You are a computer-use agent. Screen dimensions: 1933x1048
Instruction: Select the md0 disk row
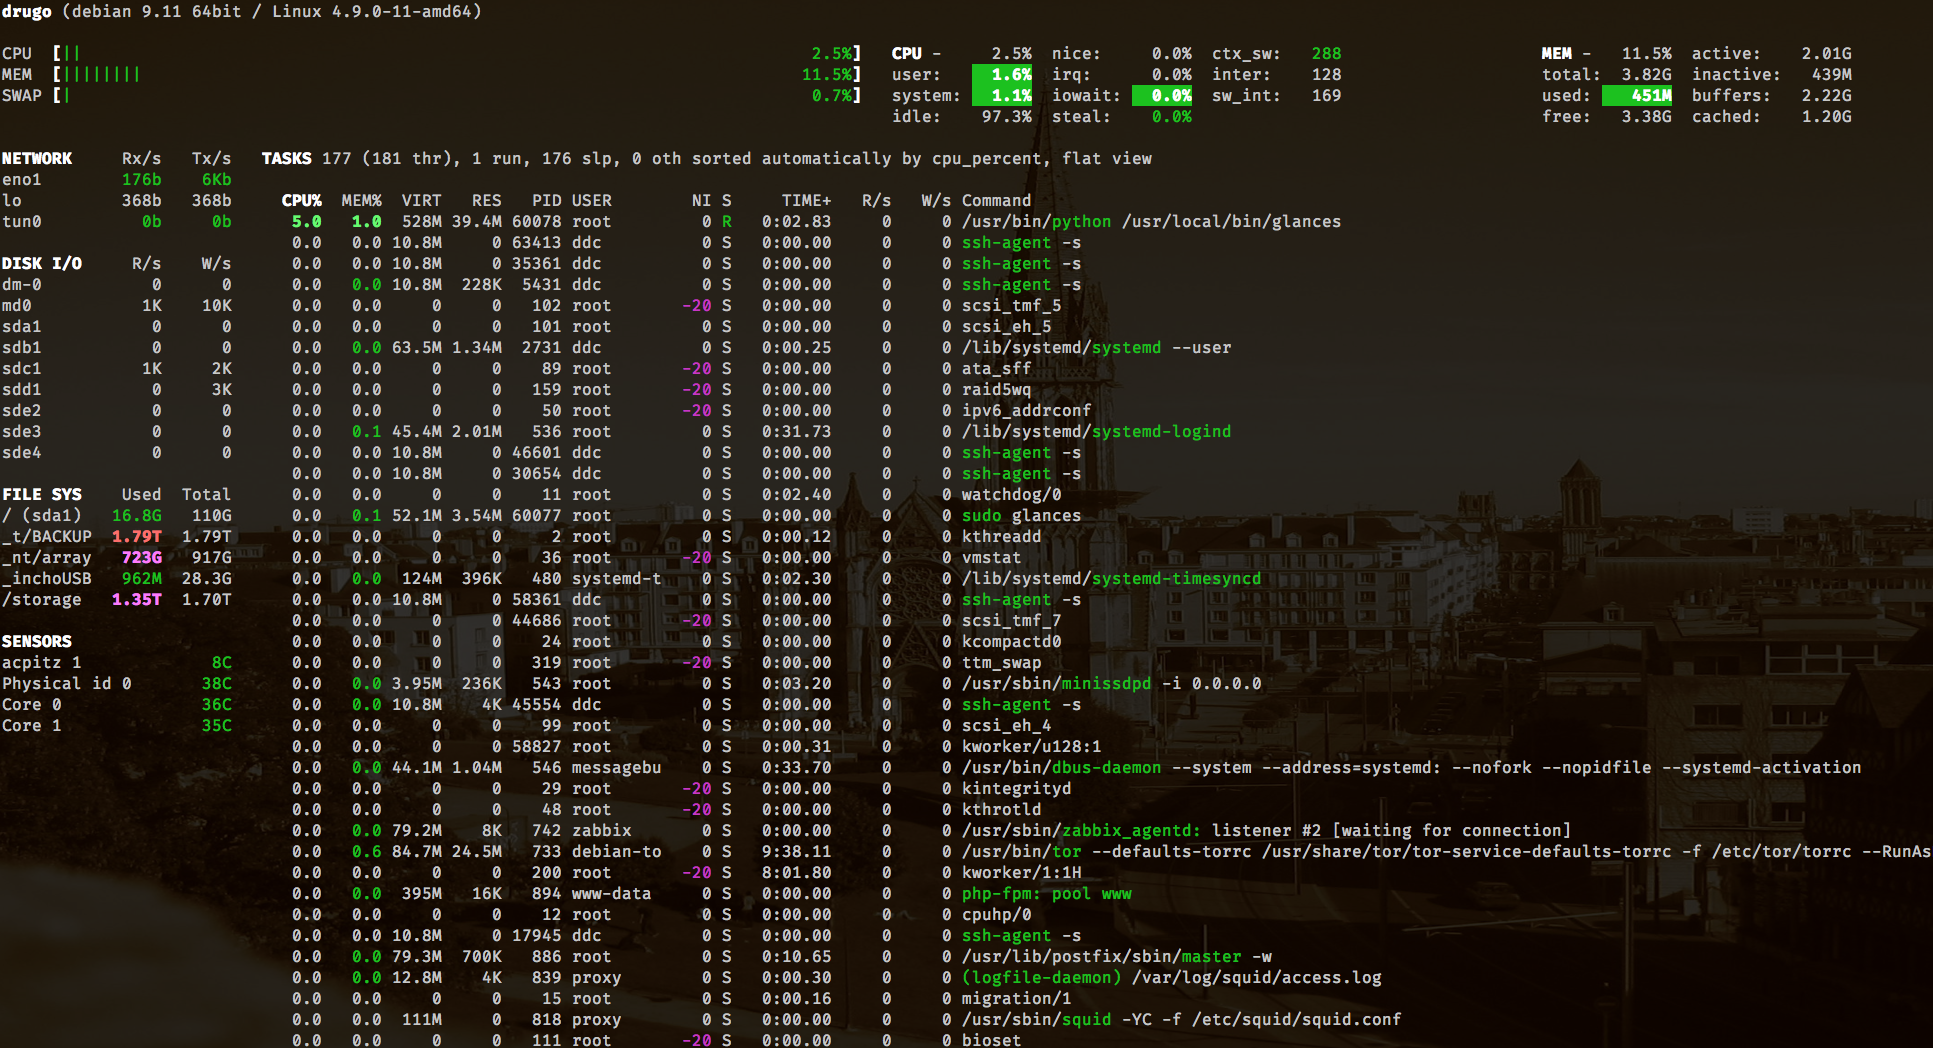point(116,305)
